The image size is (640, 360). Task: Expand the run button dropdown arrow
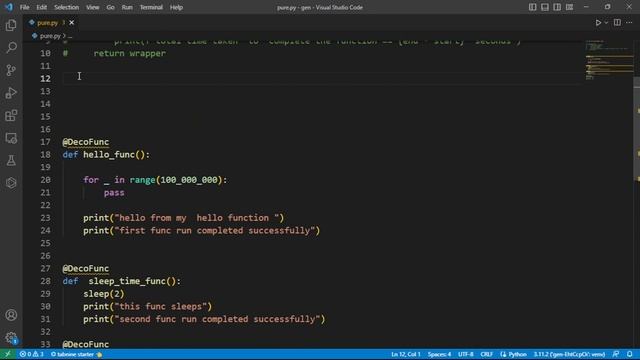[606, 23]
